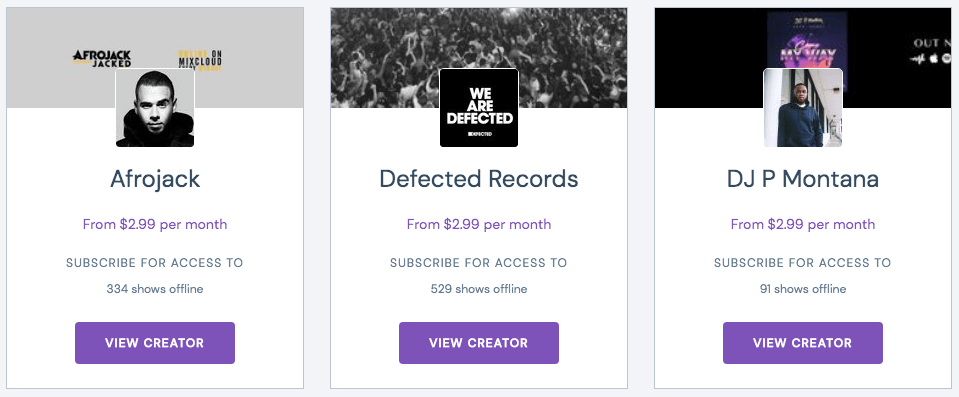Click View Creator button for DJ P Montana

coord(803,343)
